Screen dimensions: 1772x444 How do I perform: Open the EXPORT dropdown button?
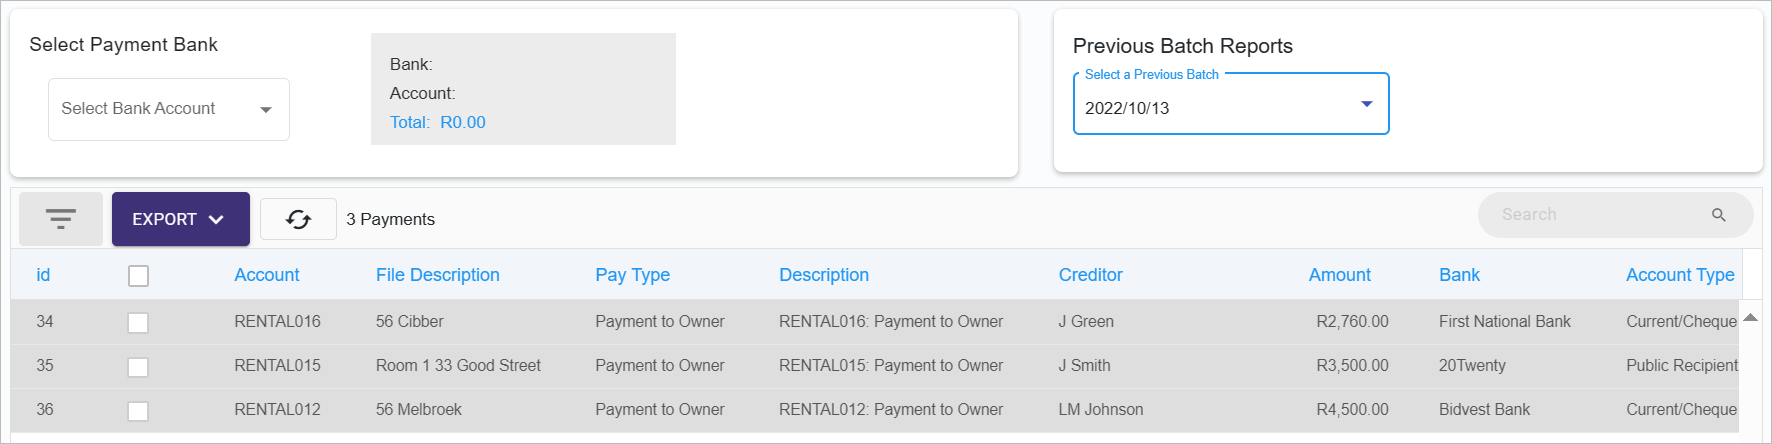point(181,219)
